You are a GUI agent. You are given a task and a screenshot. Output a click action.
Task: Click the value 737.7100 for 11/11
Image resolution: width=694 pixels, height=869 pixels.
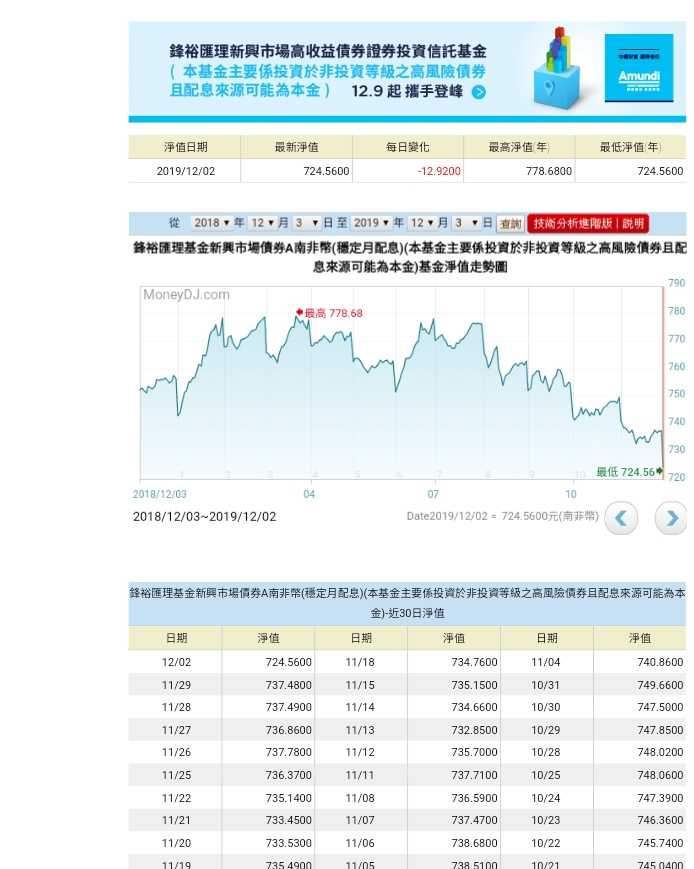474,775
